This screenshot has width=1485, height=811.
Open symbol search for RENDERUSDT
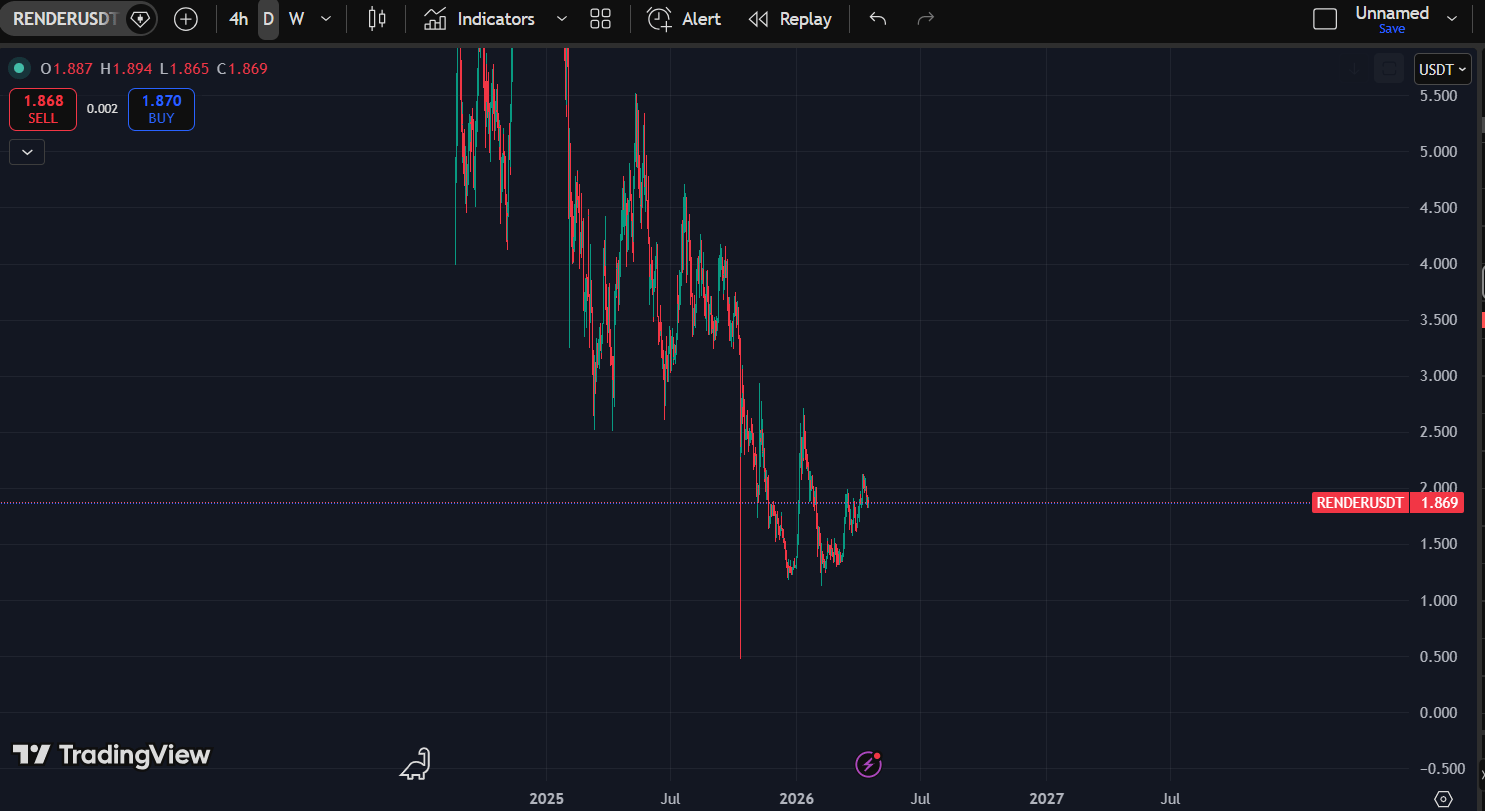click(65, 19)
